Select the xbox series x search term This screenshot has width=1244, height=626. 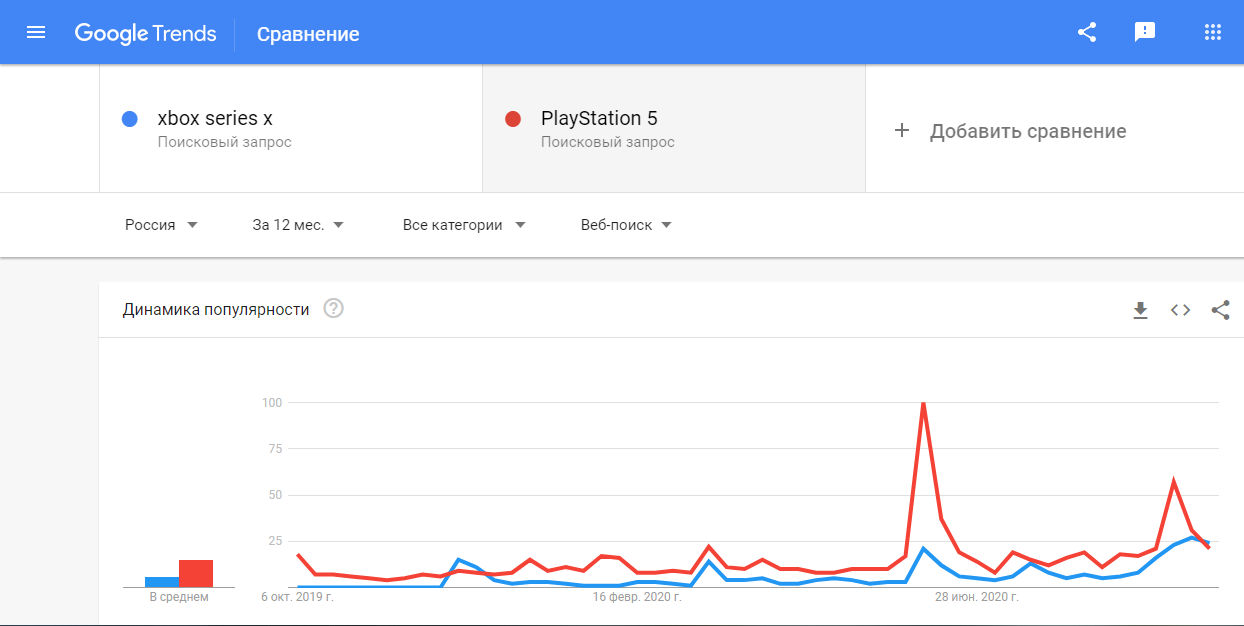click(215, 119)
